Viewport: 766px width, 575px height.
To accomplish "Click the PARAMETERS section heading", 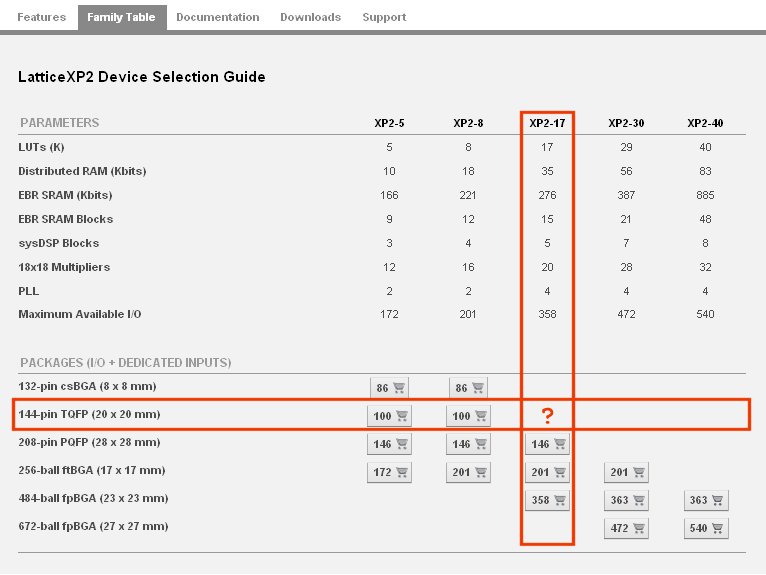I will [x=60, y=123].
